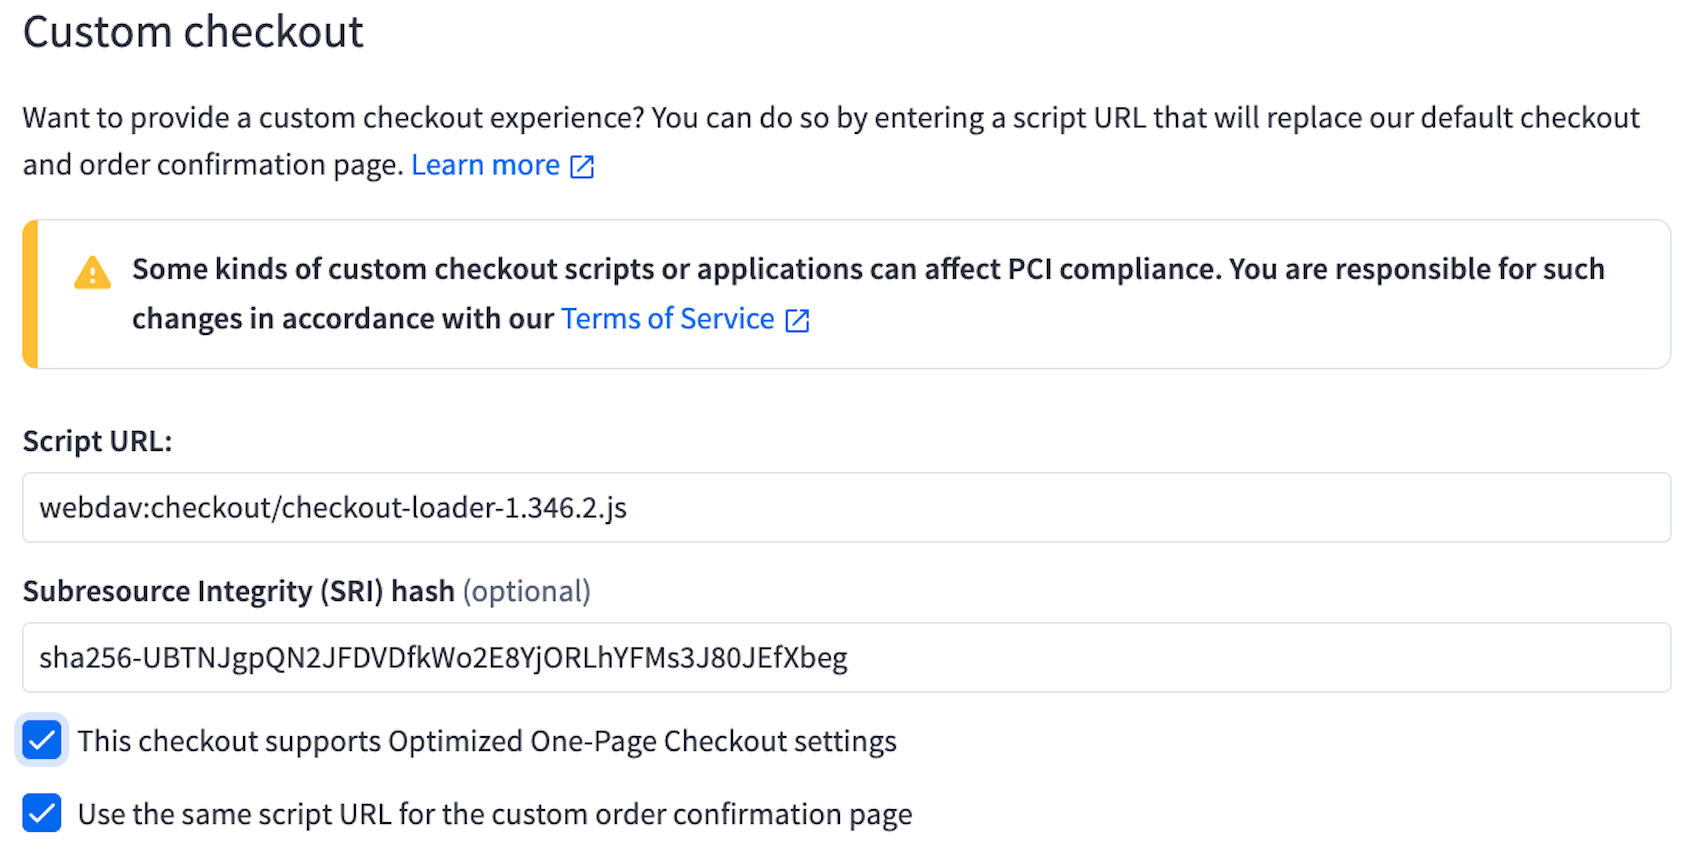Screen dimensions: 1708x857
Task: Click the Custom checkout page heading
Action: click(x=193, y=32)
